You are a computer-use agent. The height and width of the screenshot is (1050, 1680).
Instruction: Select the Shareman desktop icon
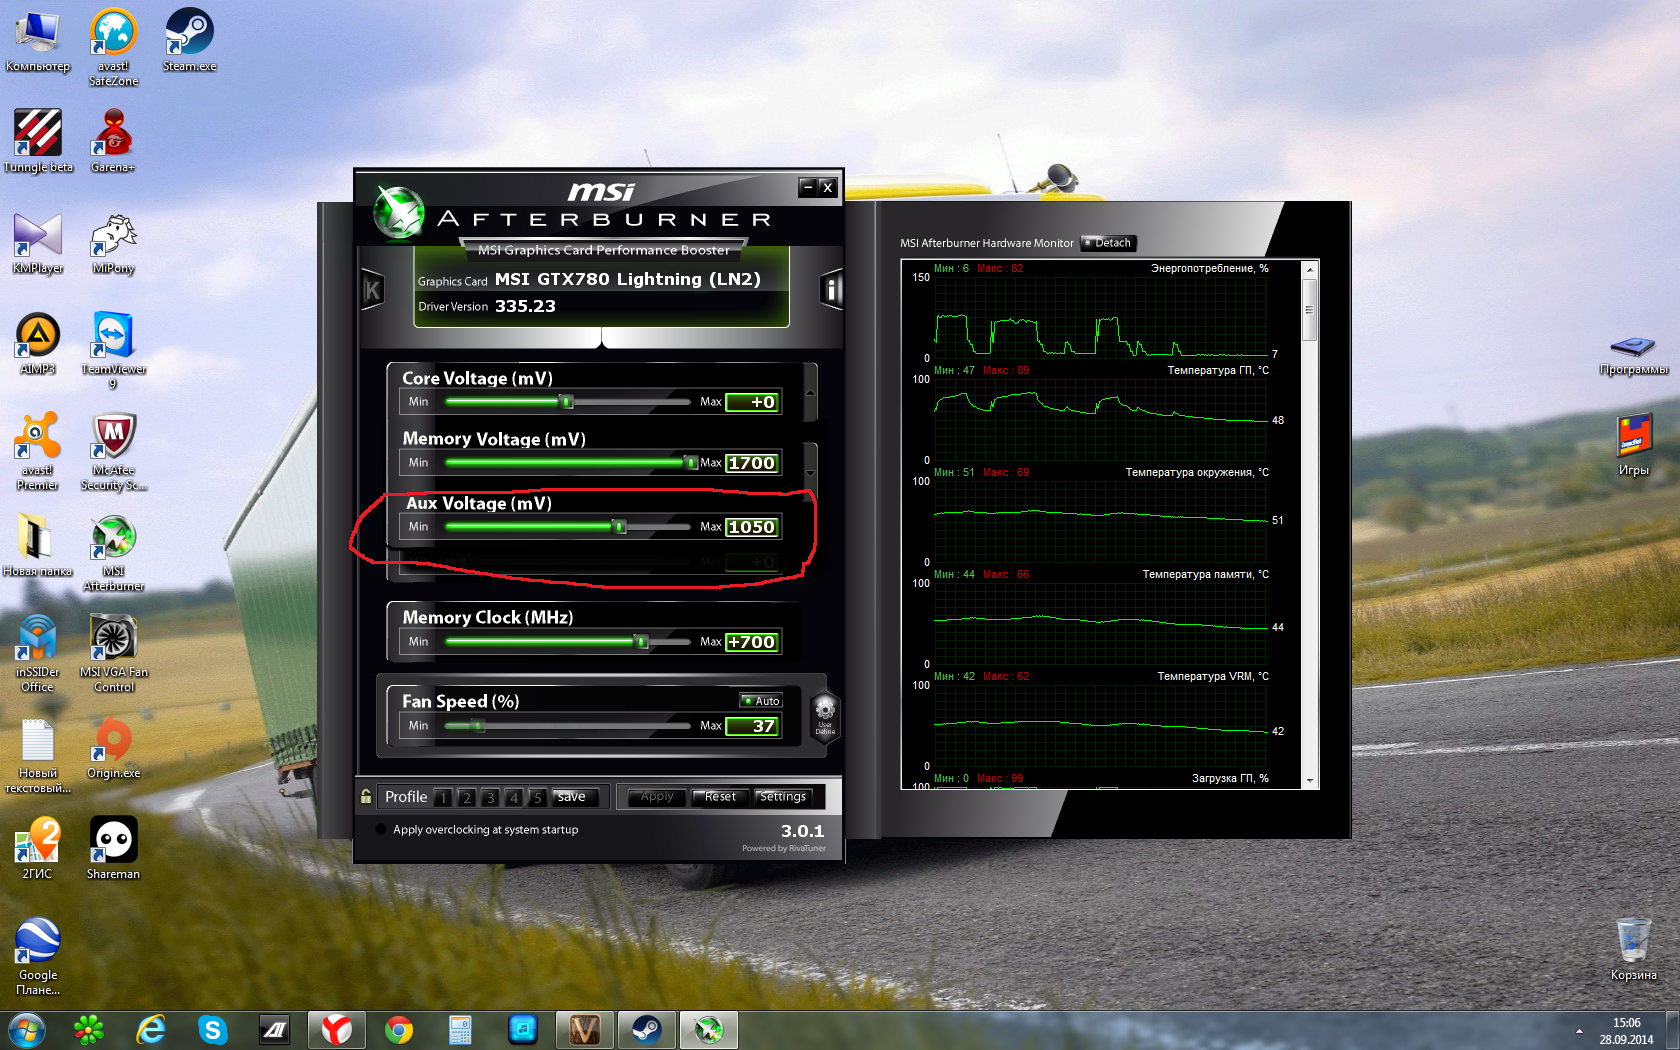click(114, 849)
